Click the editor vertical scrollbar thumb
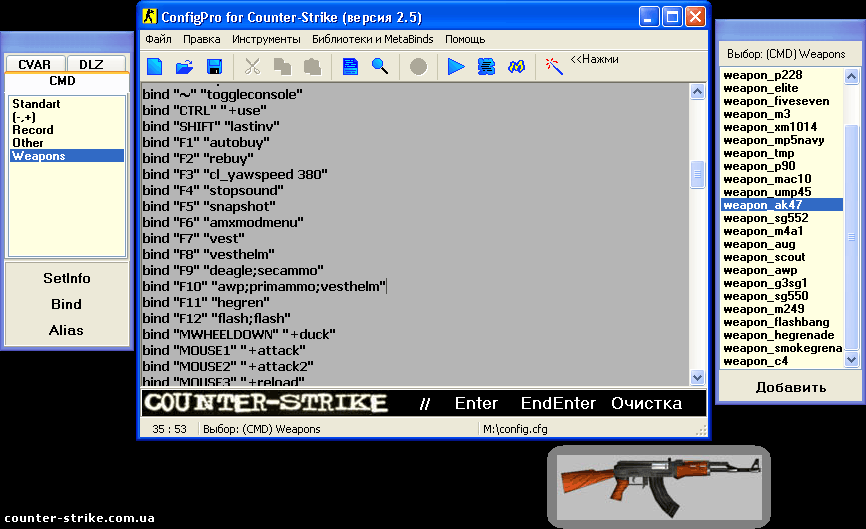 pyautogui.click(x=698, y=174)
